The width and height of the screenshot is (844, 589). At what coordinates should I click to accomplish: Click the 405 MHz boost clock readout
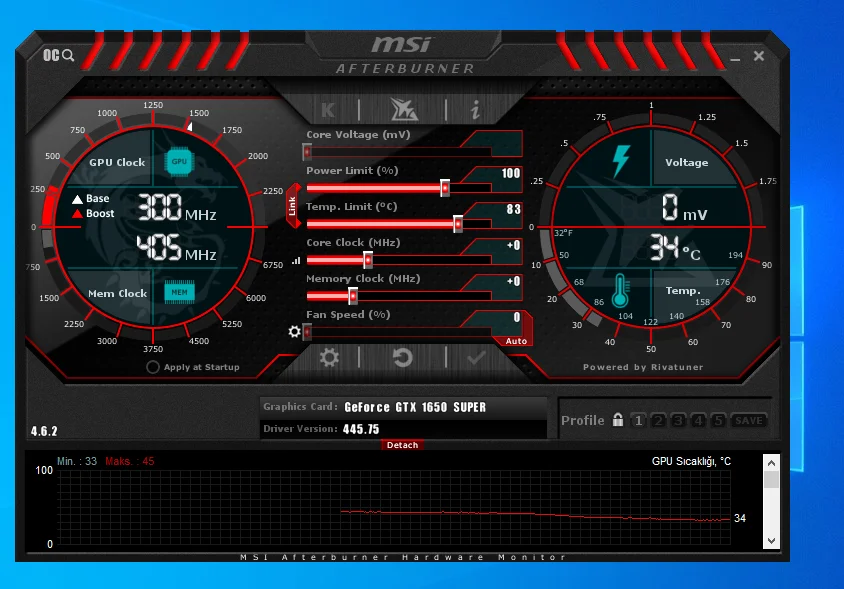(177, 248)
